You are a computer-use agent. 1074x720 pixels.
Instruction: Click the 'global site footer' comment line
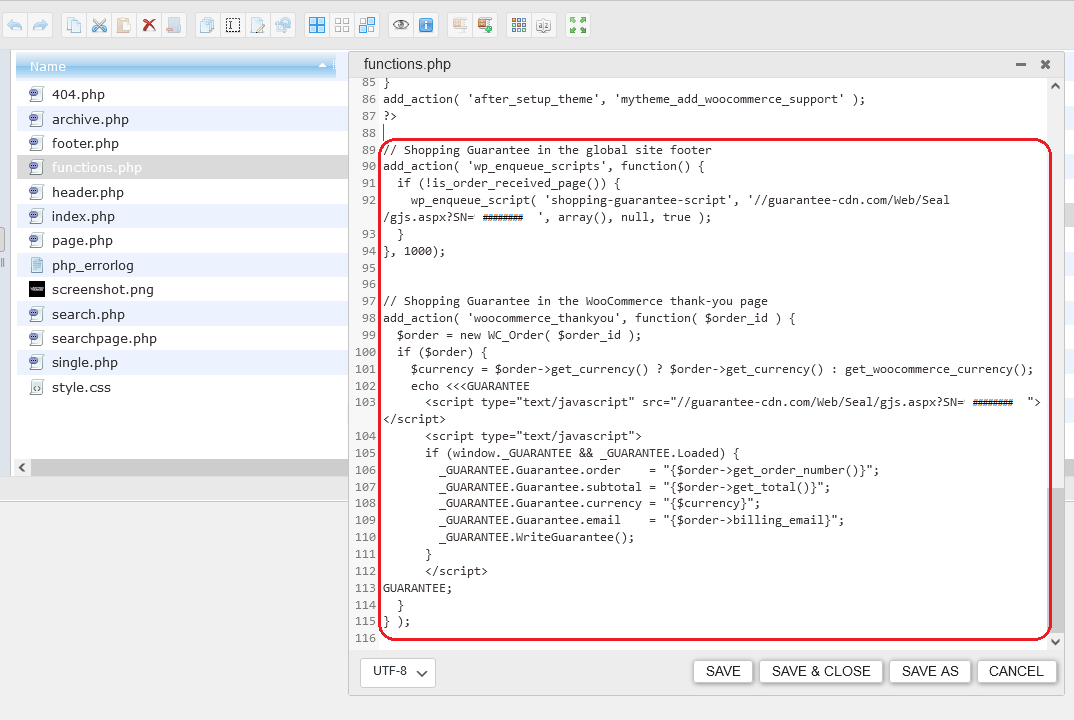click(x=547, y=150)
